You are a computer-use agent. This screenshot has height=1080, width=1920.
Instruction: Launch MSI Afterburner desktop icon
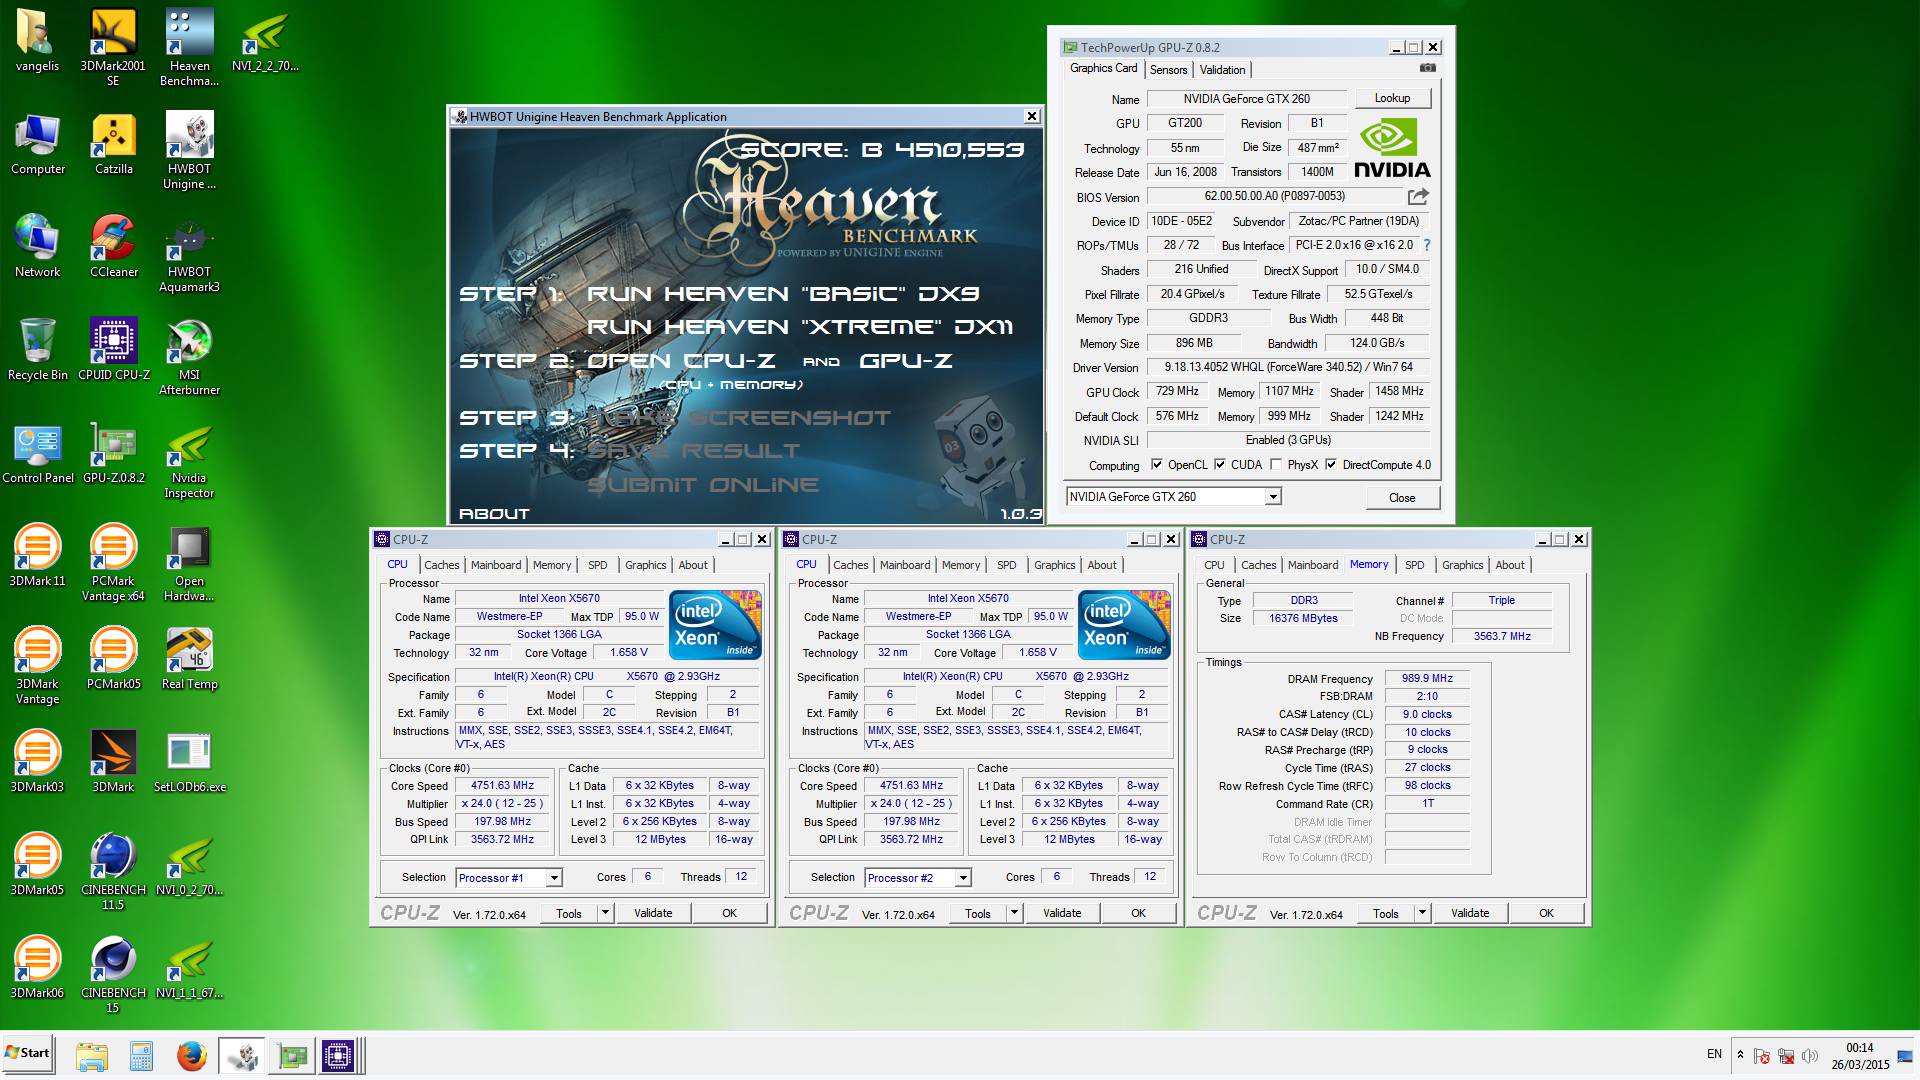[x=189, y=357]
